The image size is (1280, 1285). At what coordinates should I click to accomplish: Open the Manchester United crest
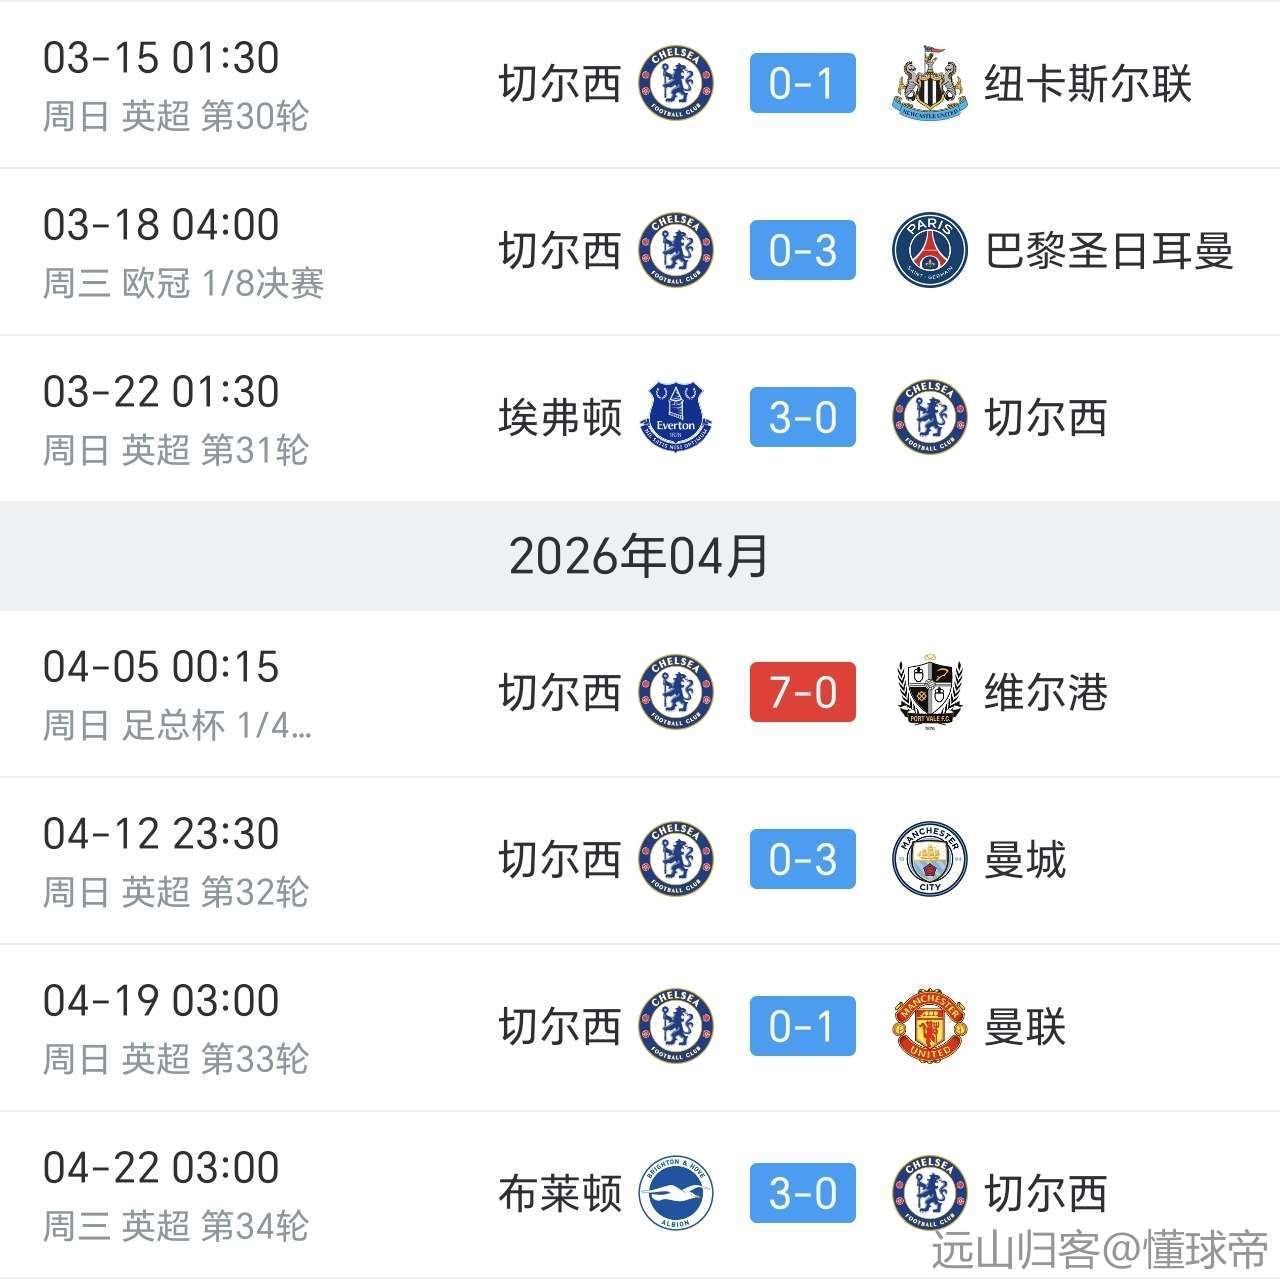tap(929, 1026)
